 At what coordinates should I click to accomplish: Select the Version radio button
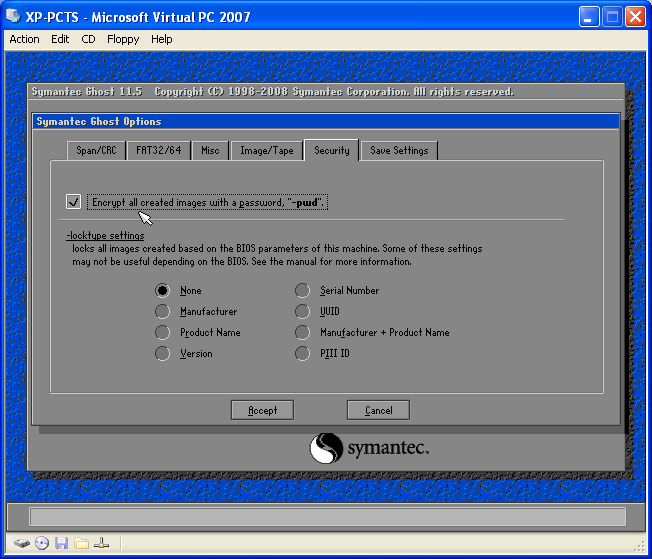162,354
